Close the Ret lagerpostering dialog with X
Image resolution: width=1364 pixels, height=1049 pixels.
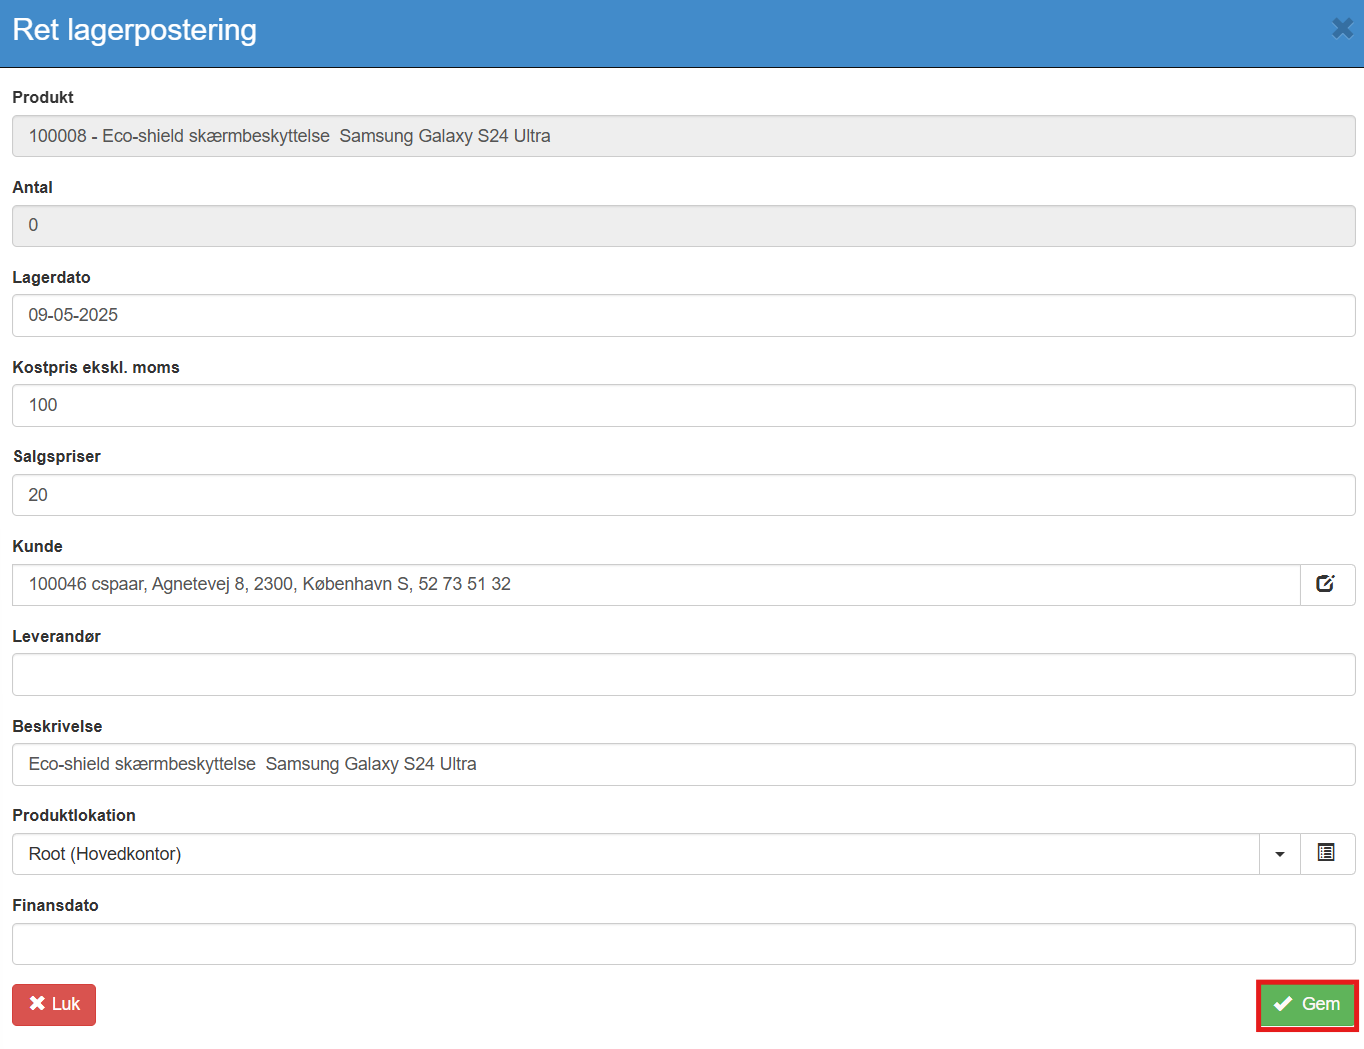1342,28
